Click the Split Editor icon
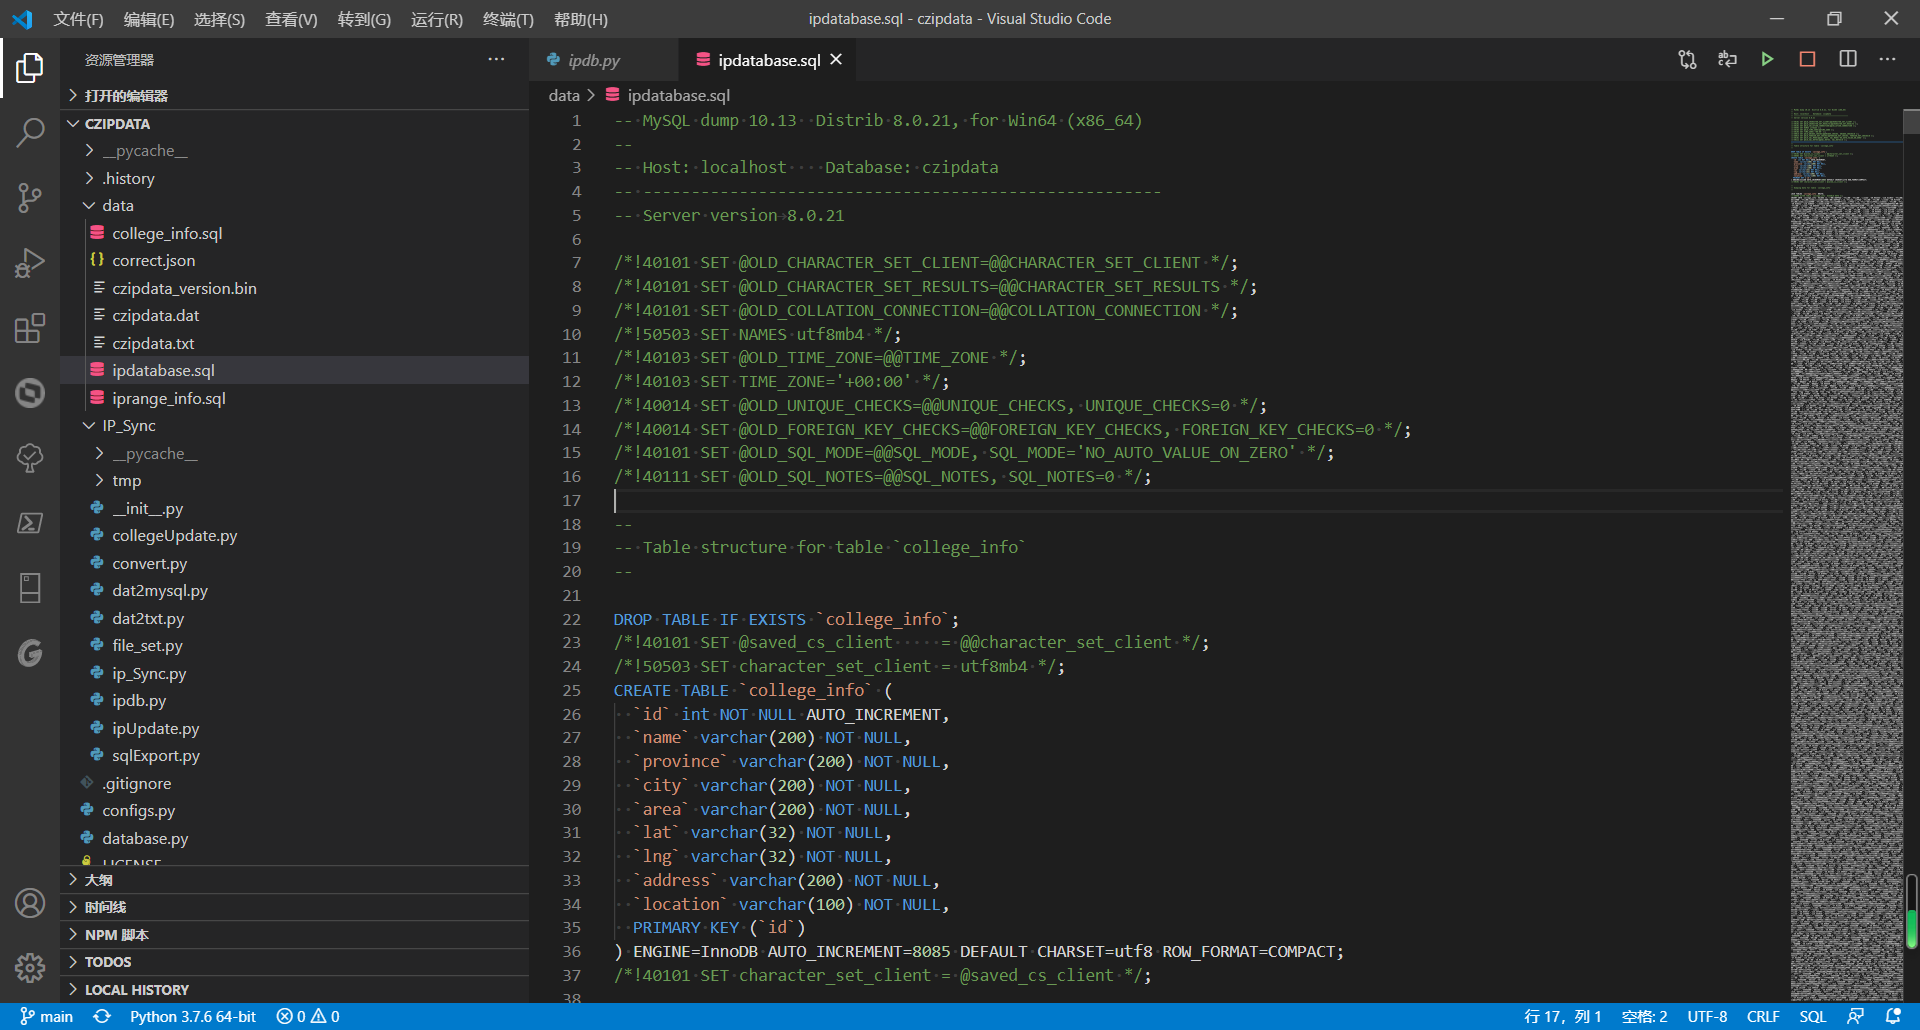This screenshot has height=1030, width=1920. (1848, 59)
